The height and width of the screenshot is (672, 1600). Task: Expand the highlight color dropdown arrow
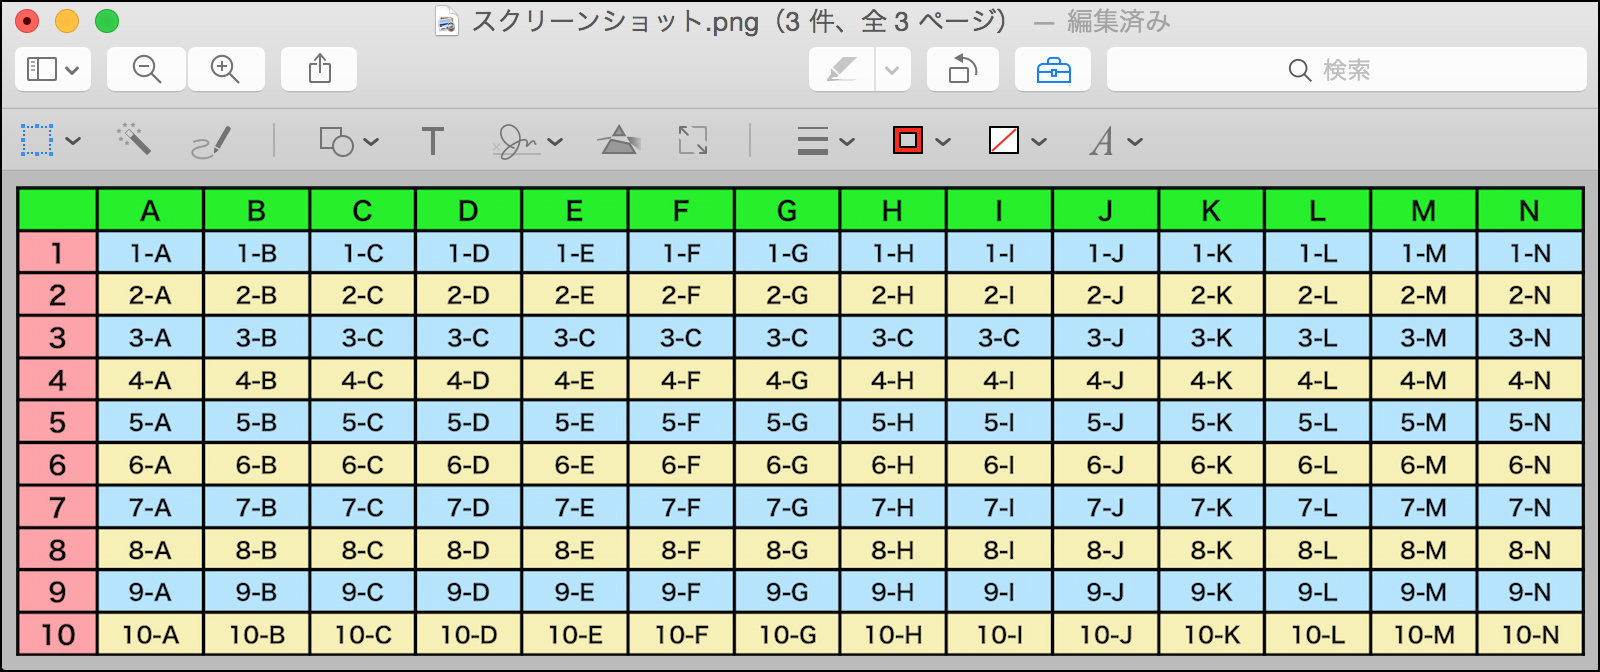(x=892, y=70)
